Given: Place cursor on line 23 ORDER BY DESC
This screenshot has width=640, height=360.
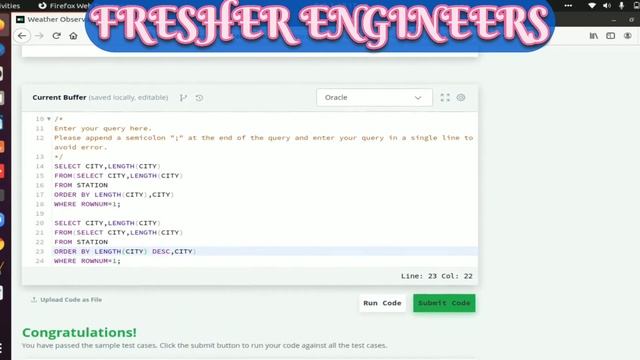Looking at the screenshot, I should tap(125, 251).
